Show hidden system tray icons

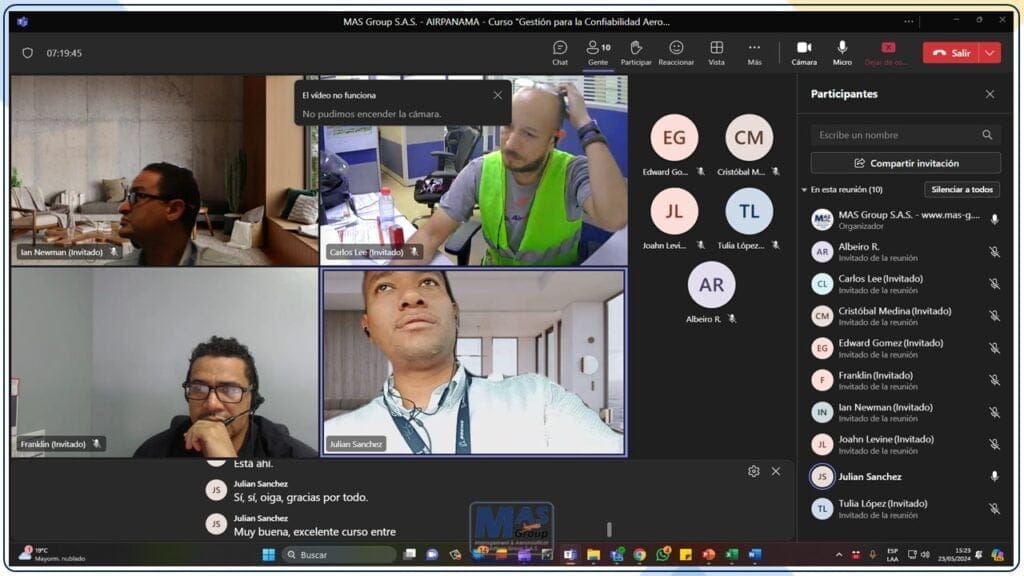tap(838, 554)
